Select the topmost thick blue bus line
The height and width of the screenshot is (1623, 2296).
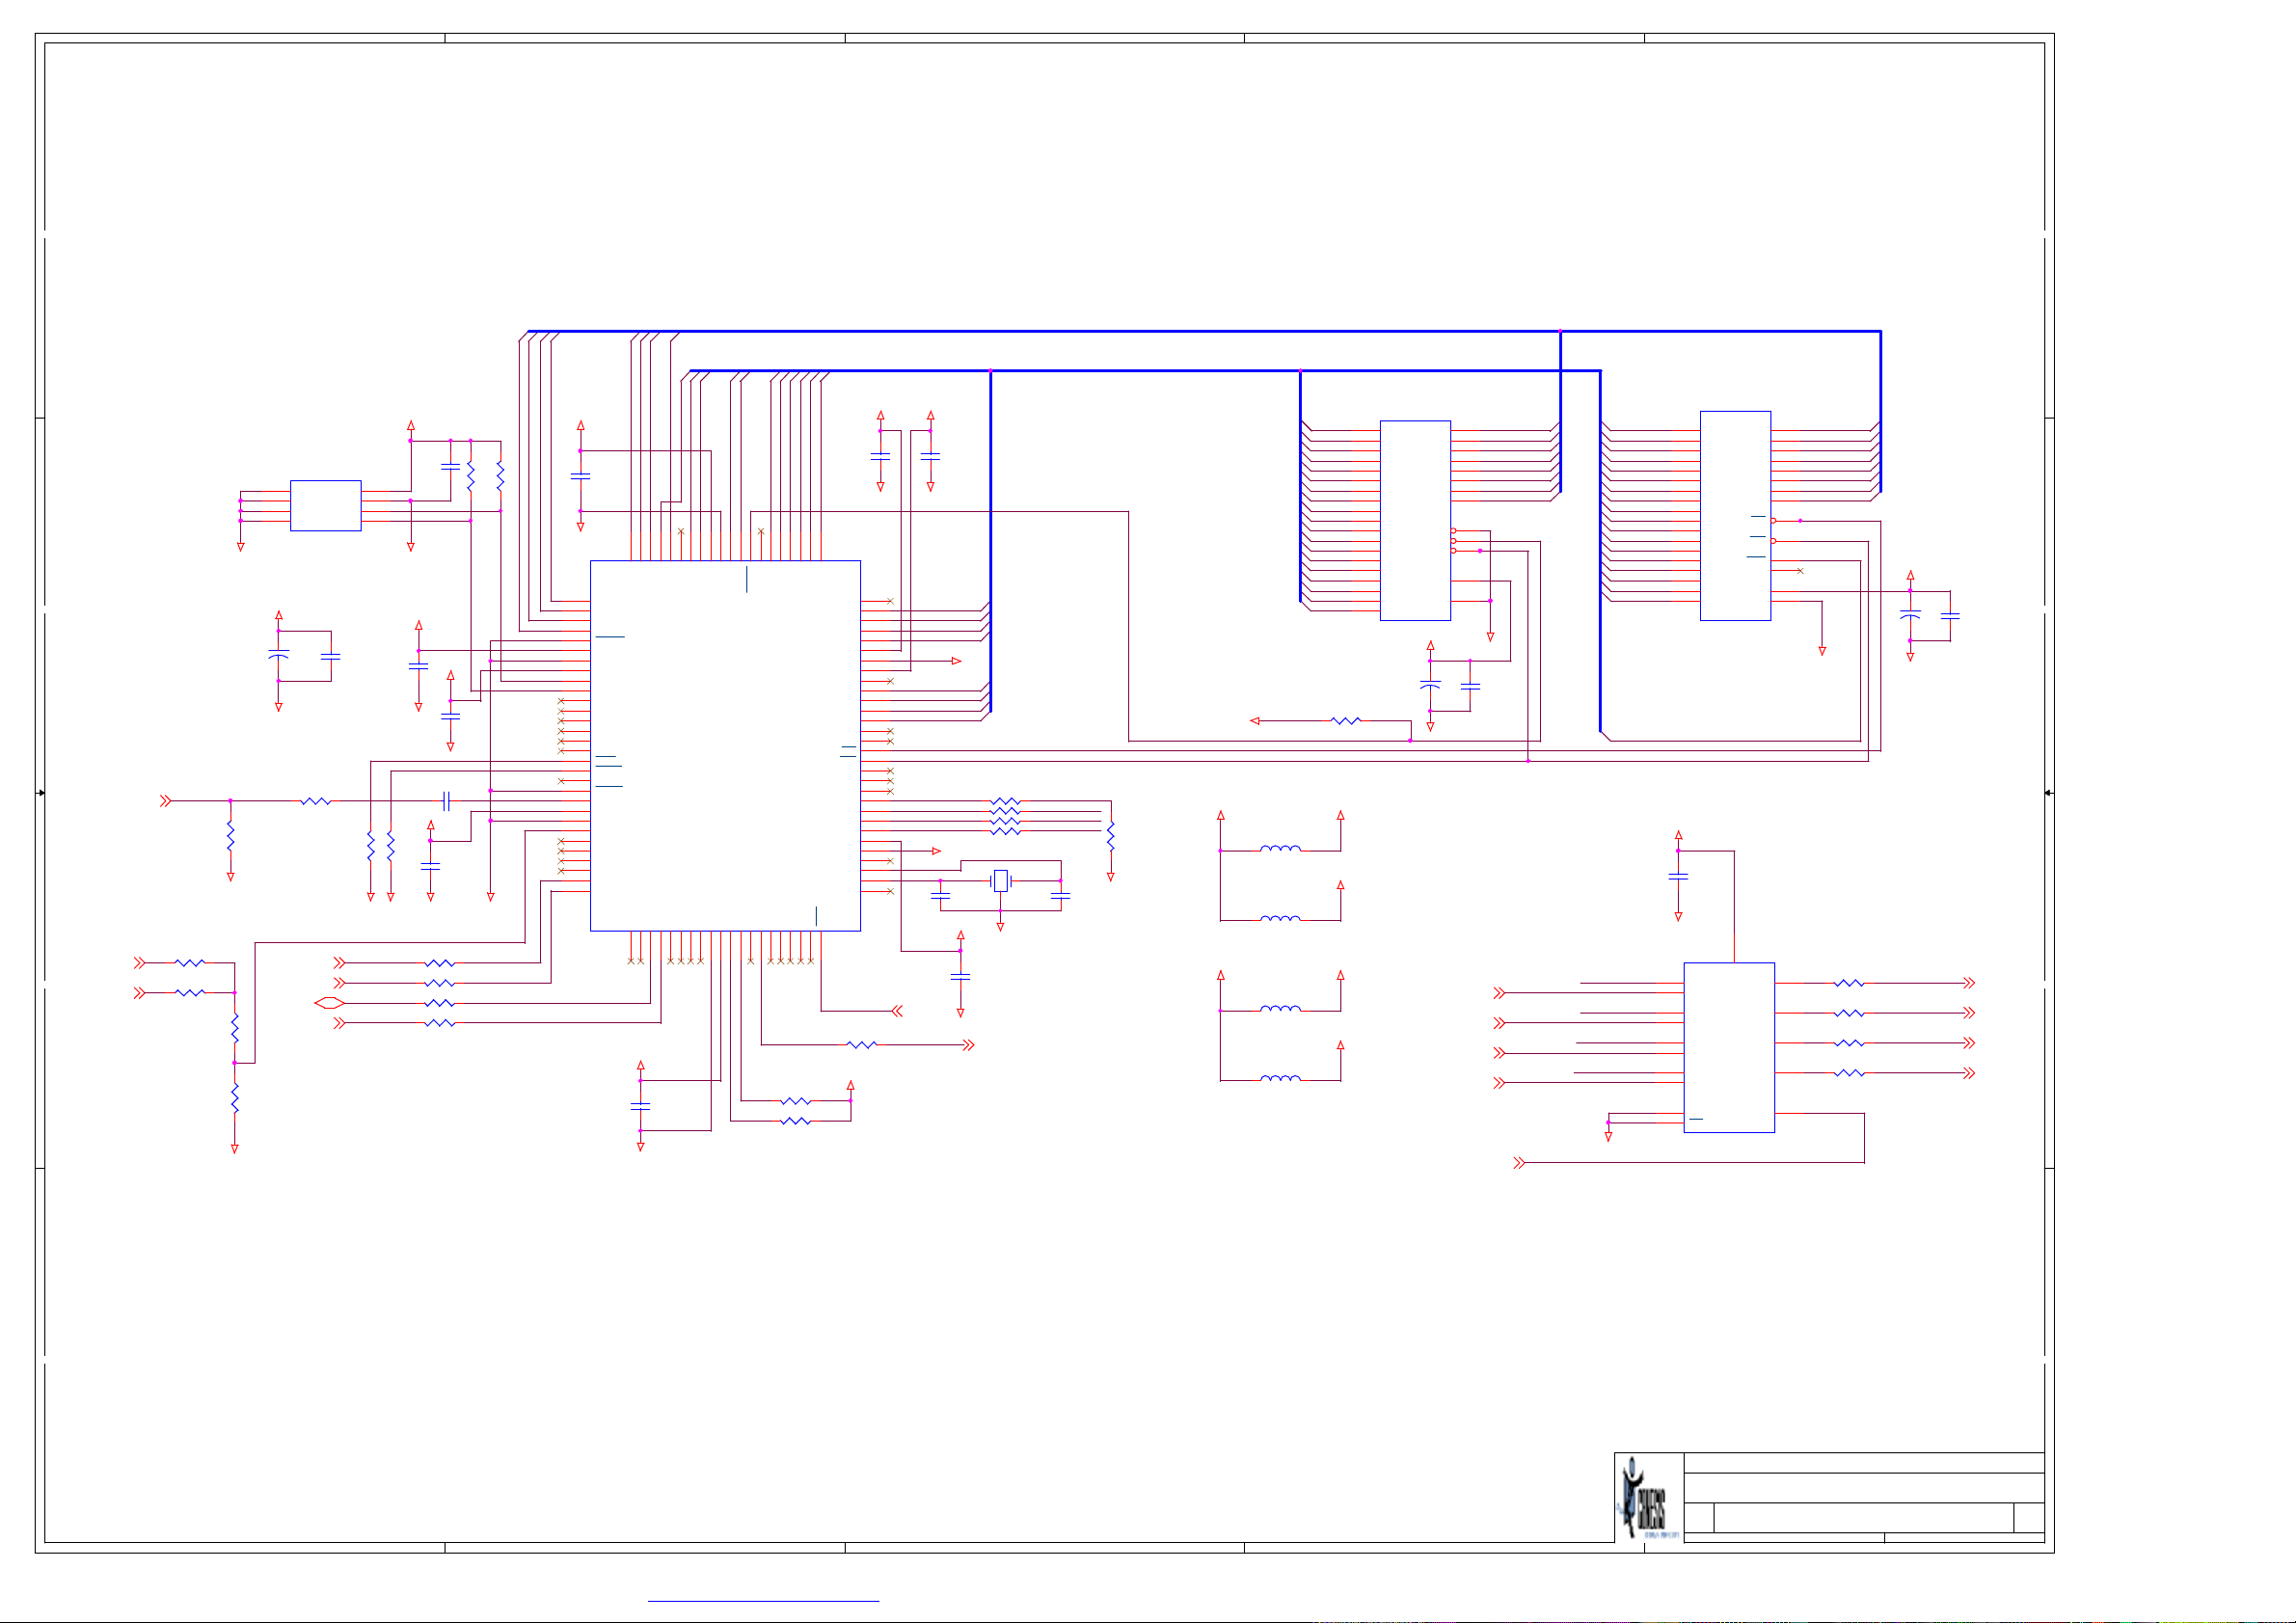(x=1204, y=331)
